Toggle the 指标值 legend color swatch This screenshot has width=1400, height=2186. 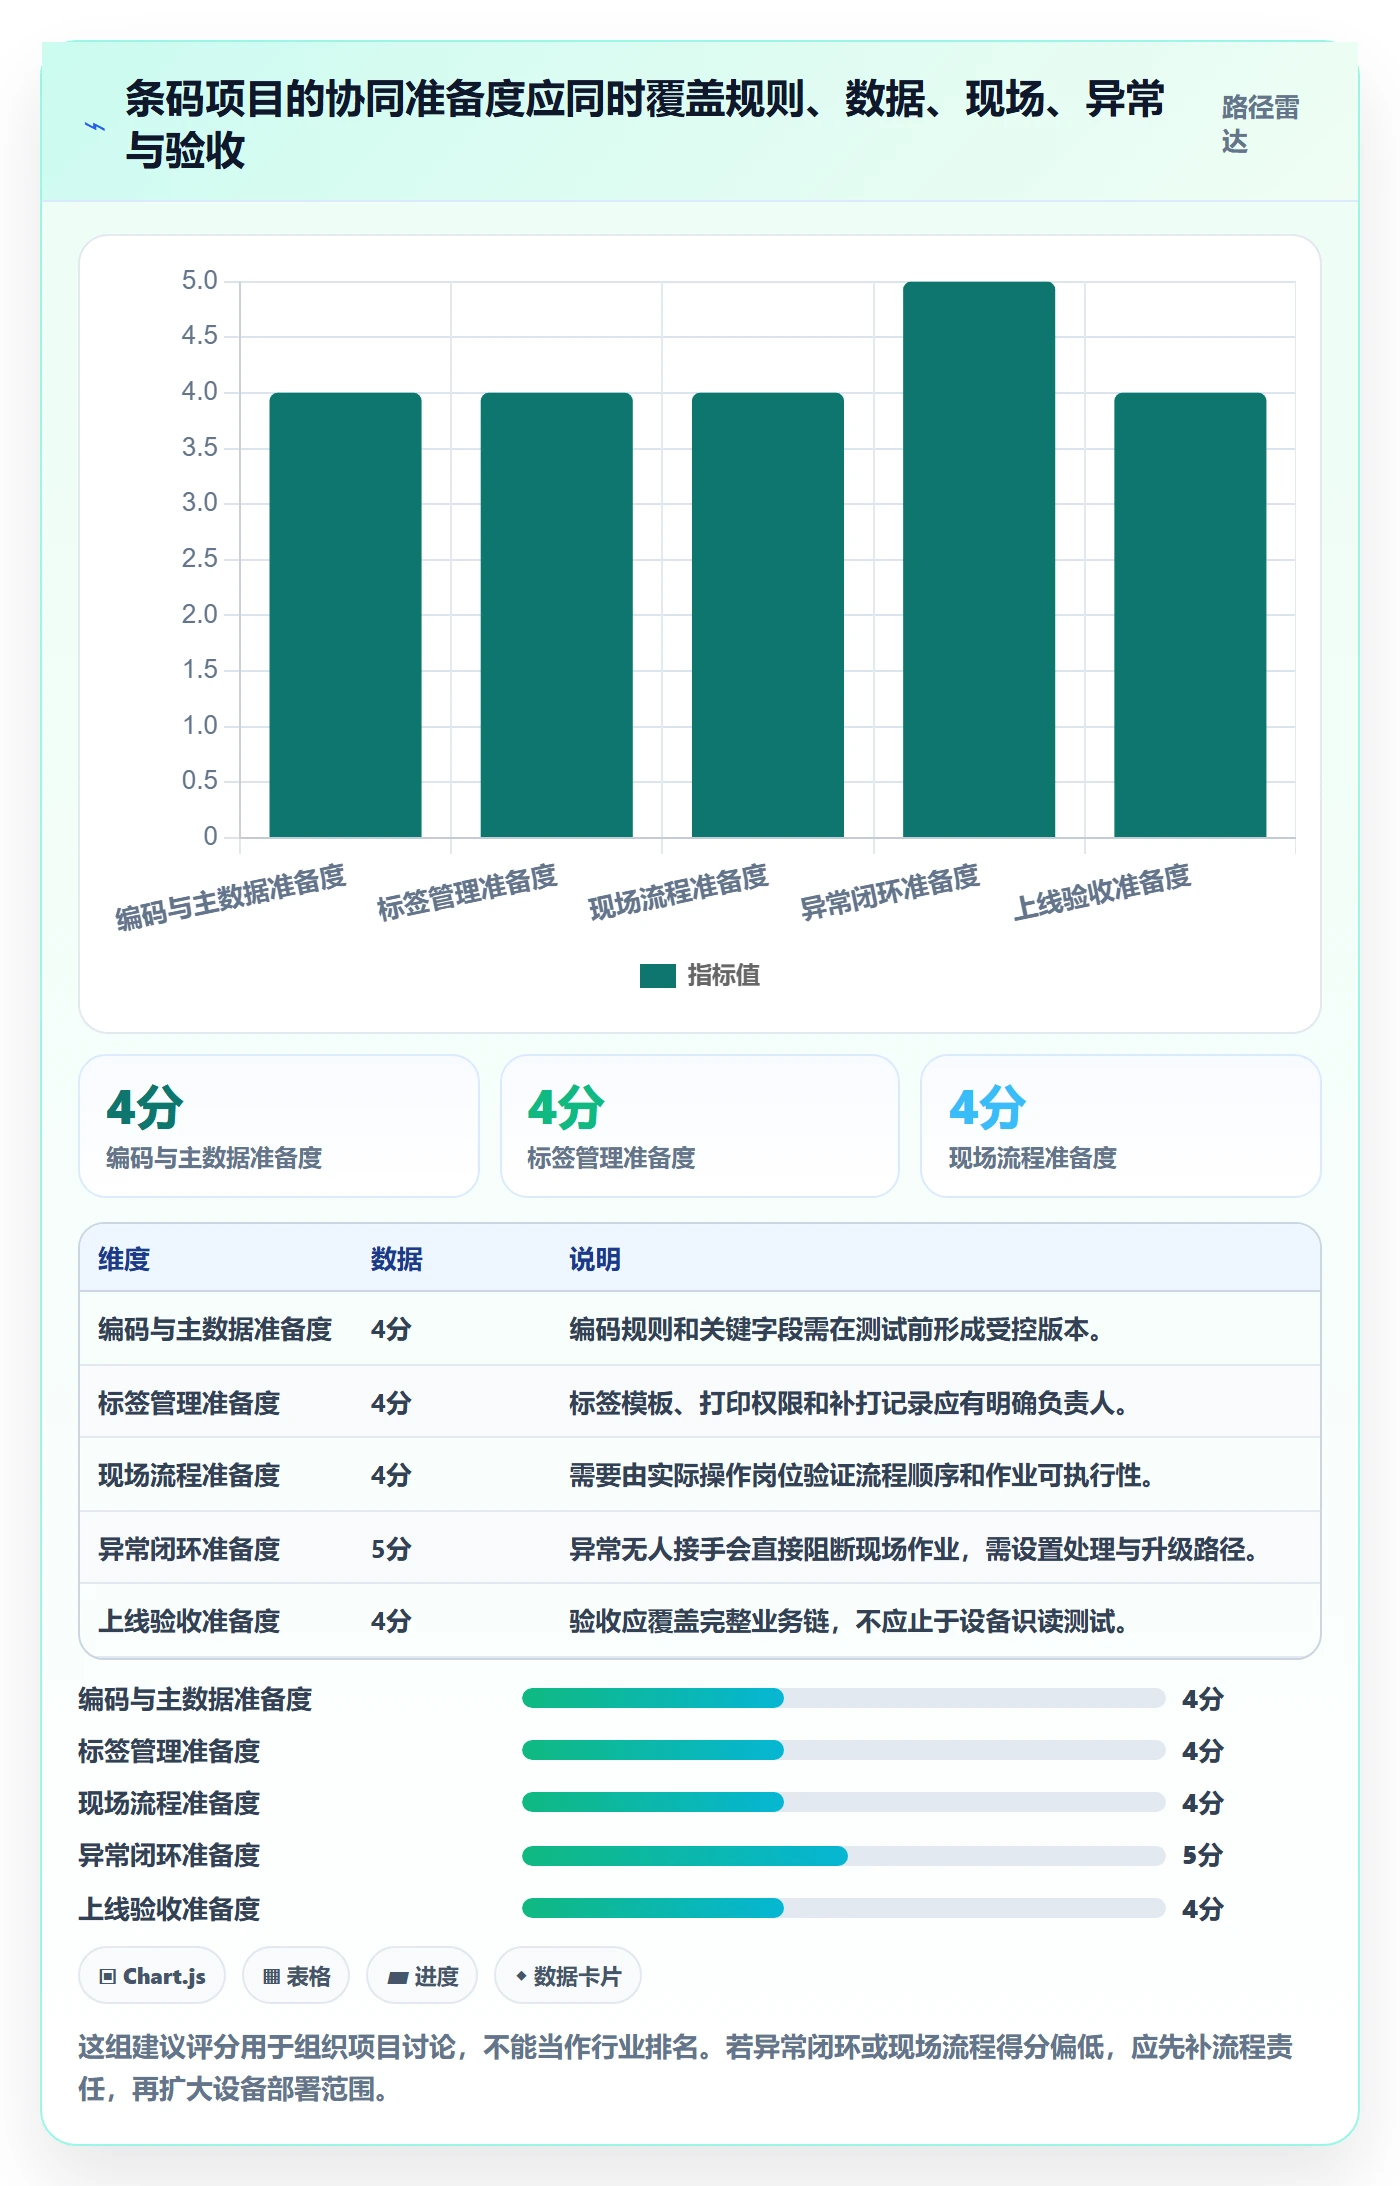click(x=658, y=975)
